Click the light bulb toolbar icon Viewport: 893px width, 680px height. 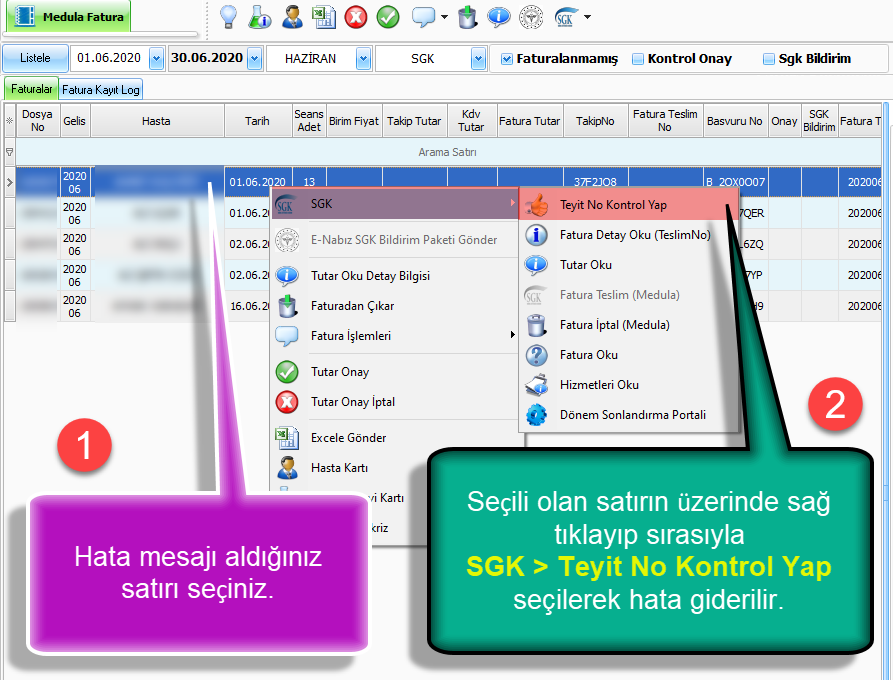228,17
